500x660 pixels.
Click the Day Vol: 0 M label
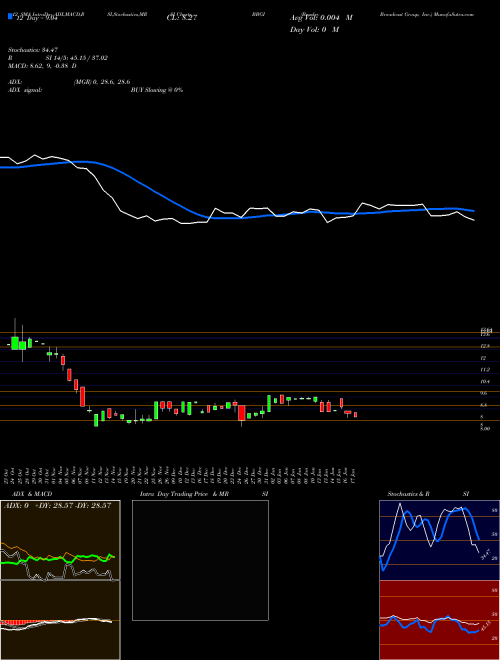click(314, 30)
